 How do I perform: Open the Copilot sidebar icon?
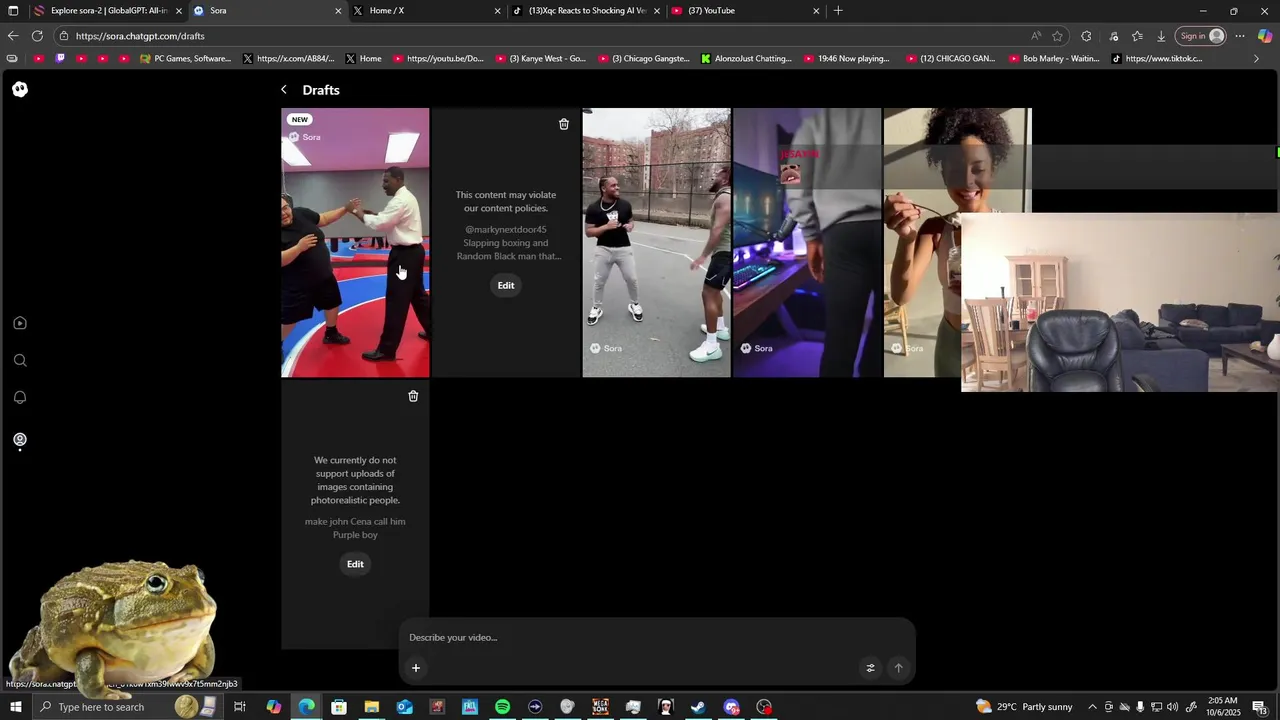[1265, 36]
